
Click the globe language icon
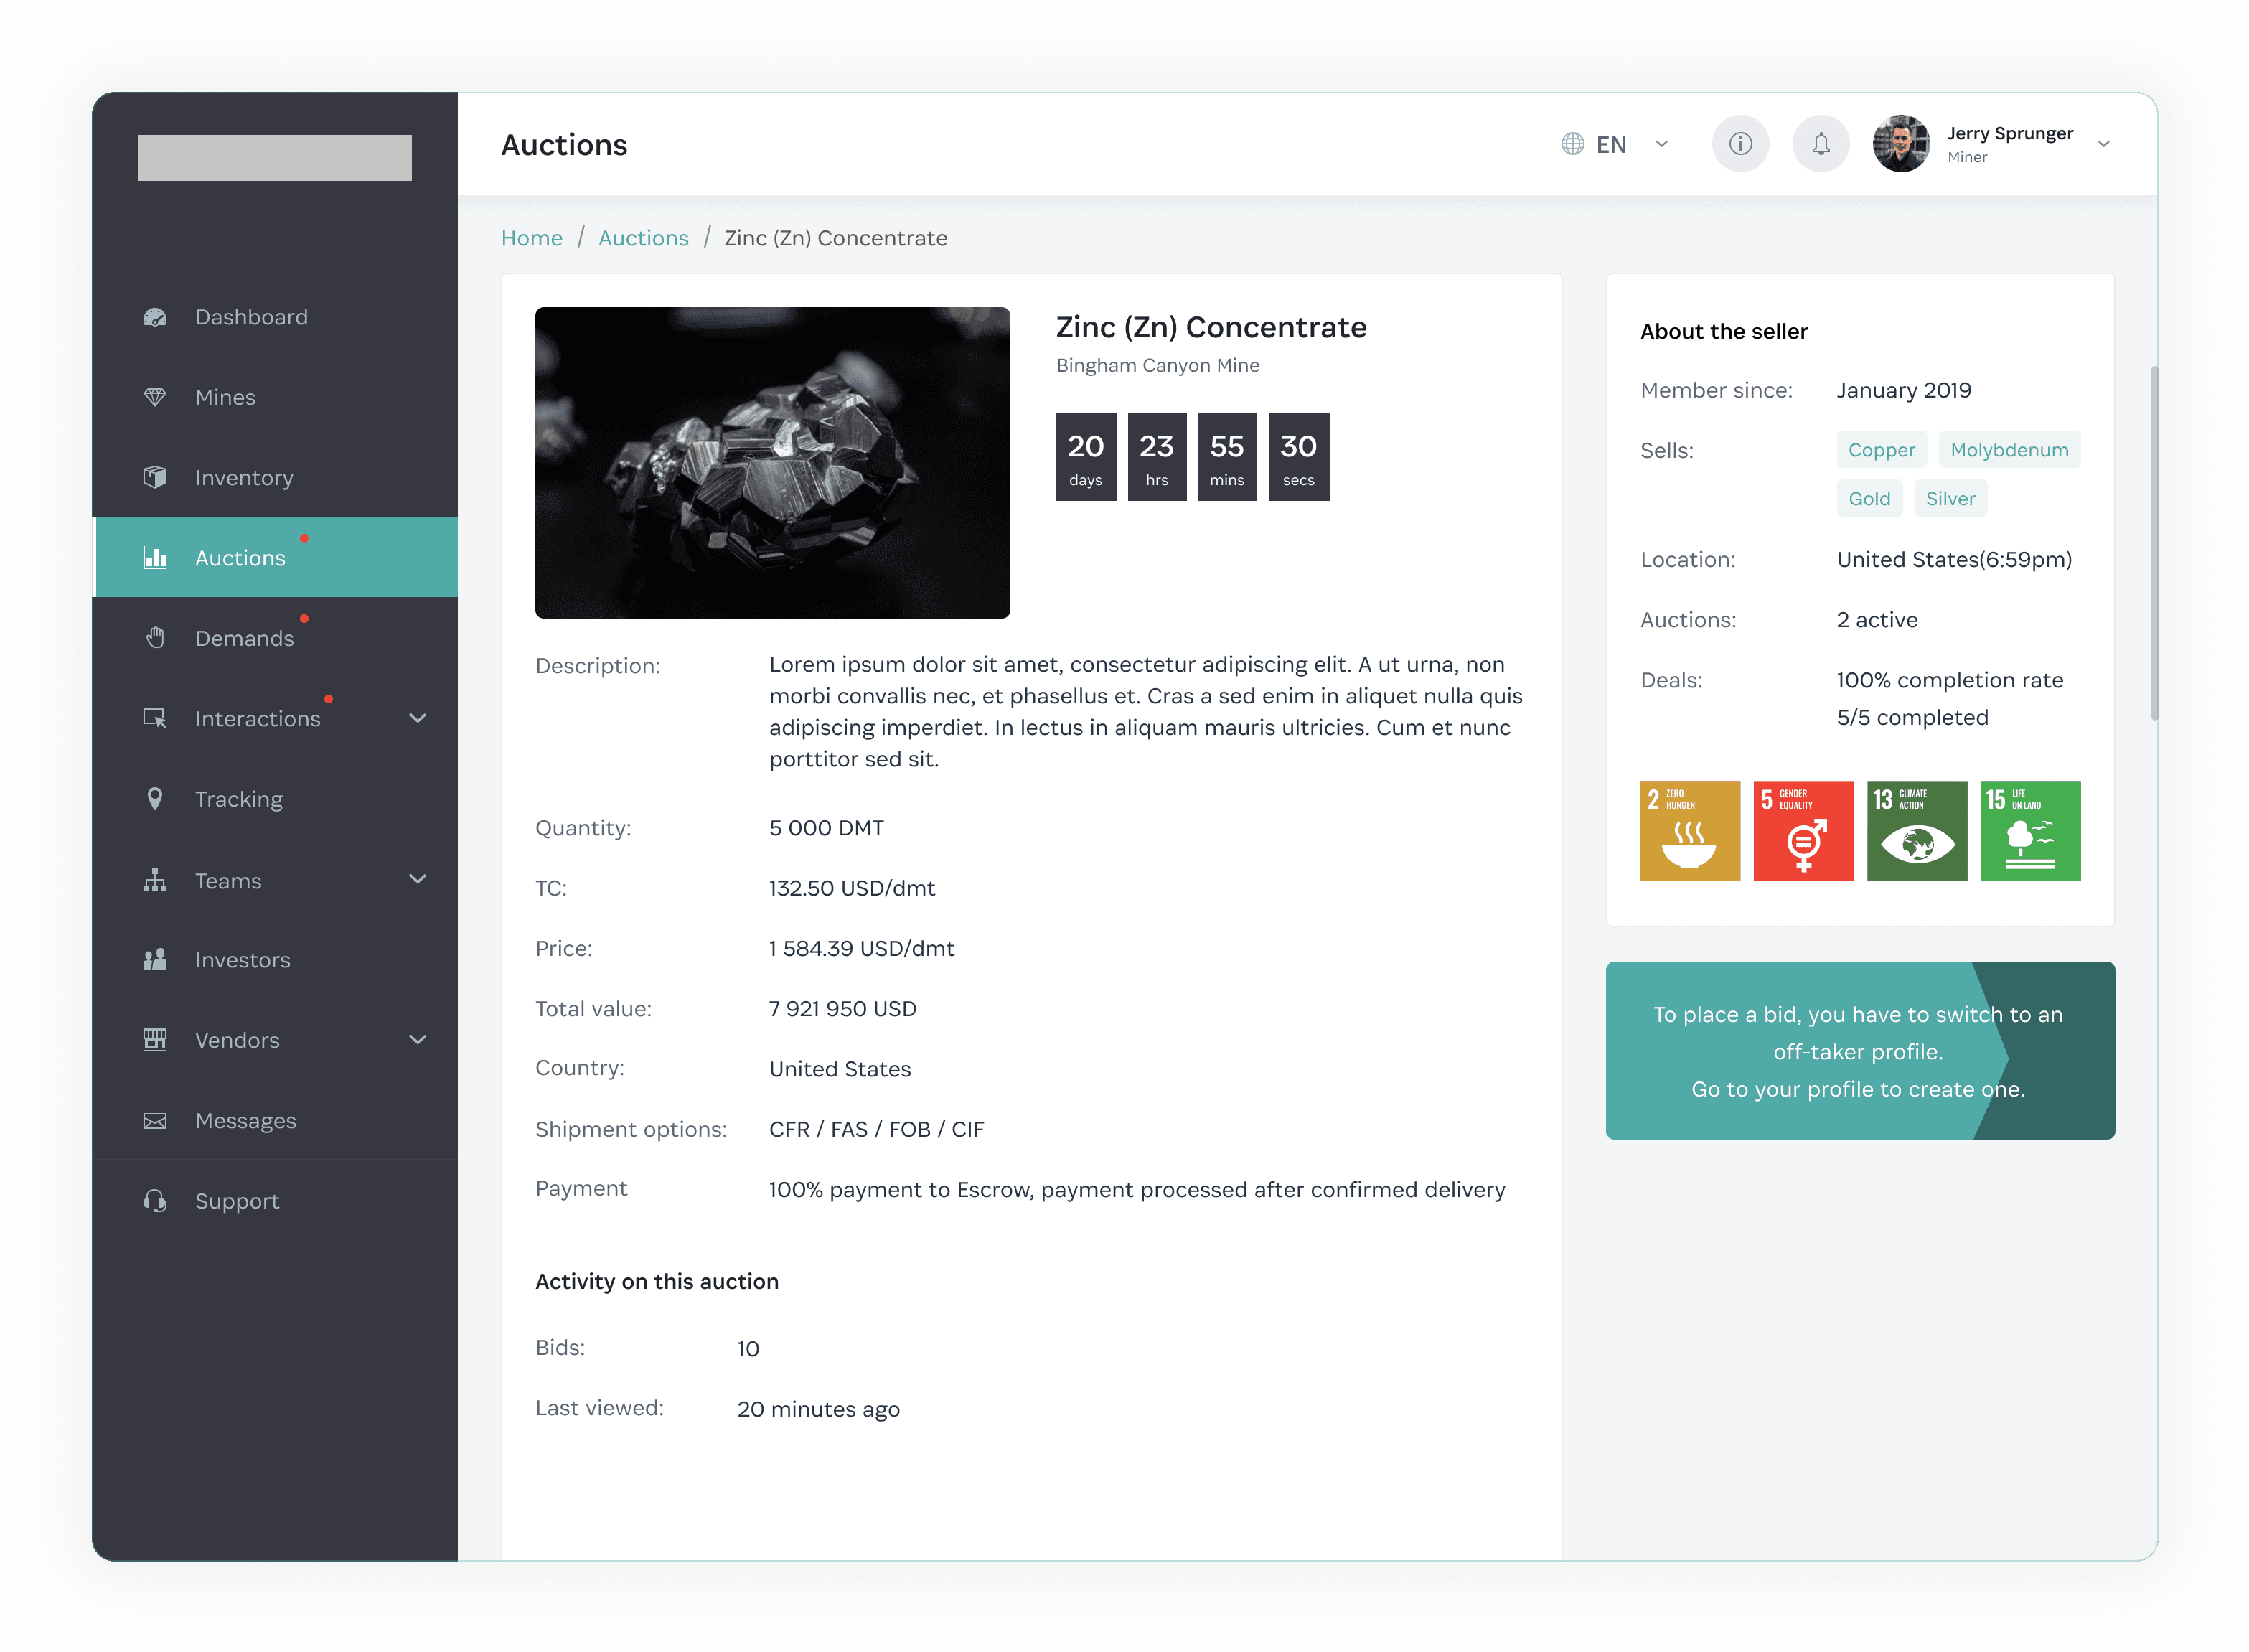click(x=1572, y=144)
